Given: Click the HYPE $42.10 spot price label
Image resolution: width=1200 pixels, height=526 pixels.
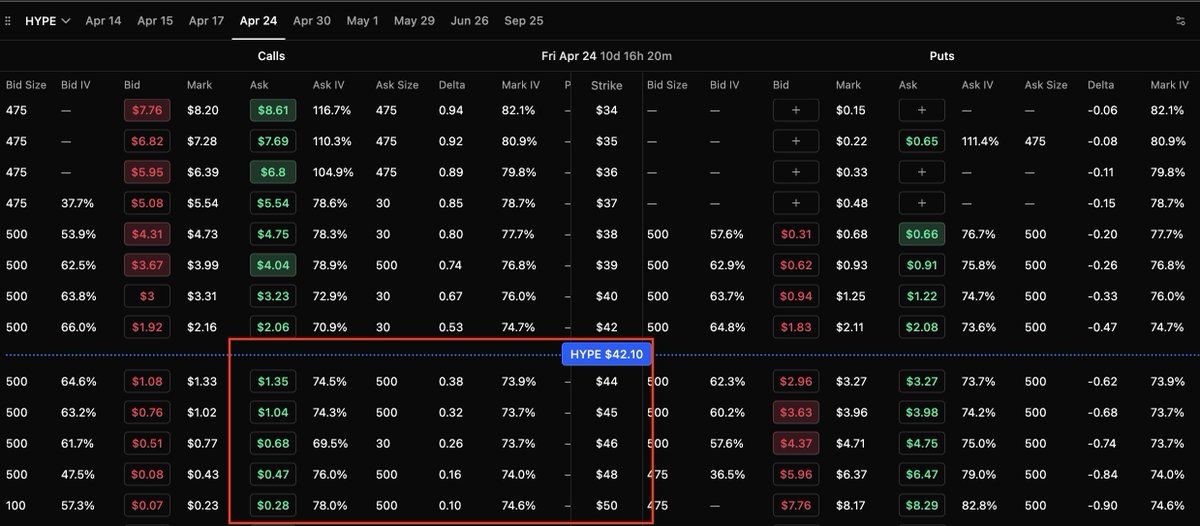Looking at the screenshot, I should click(x=606, y=355).
